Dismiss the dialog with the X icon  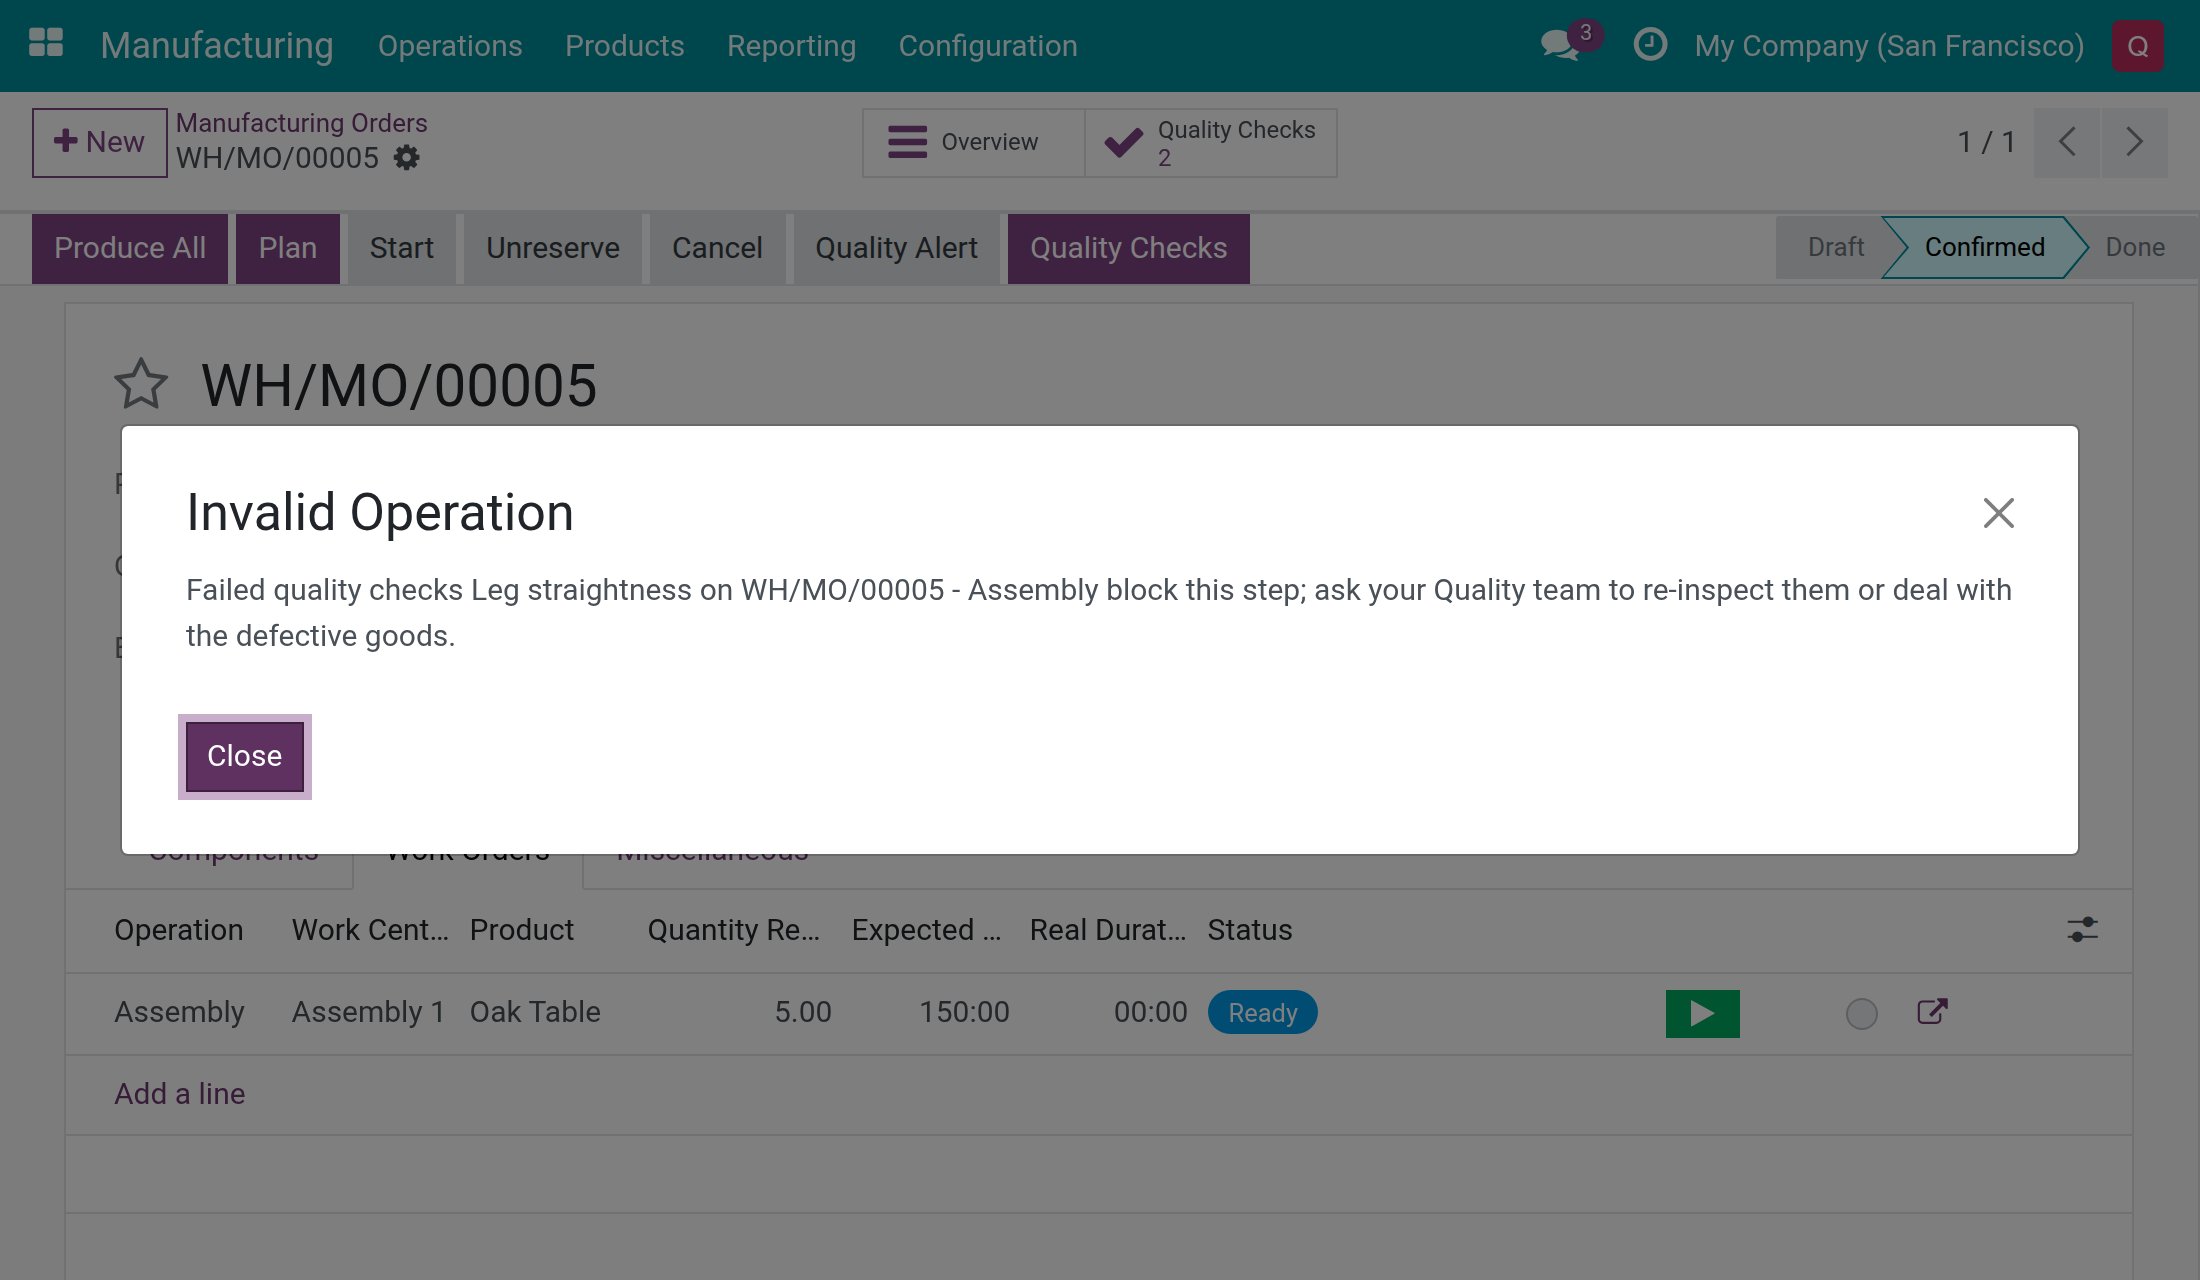point(1998,513)
